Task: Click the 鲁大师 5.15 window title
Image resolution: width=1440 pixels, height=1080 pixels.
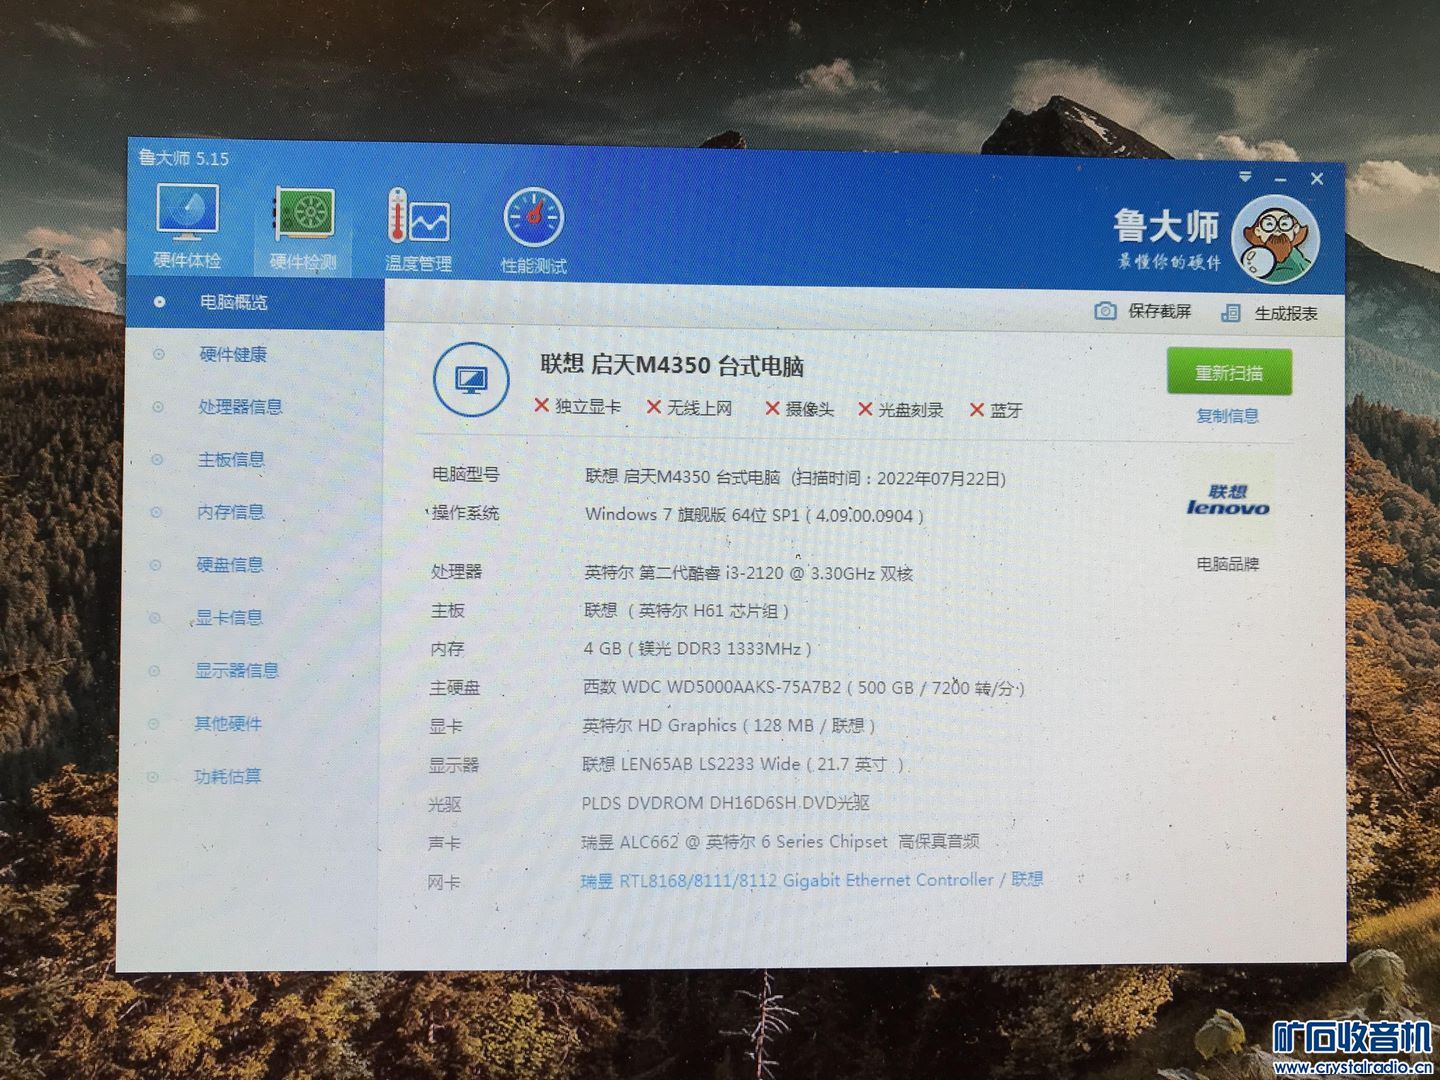Action: coord(184,157)
